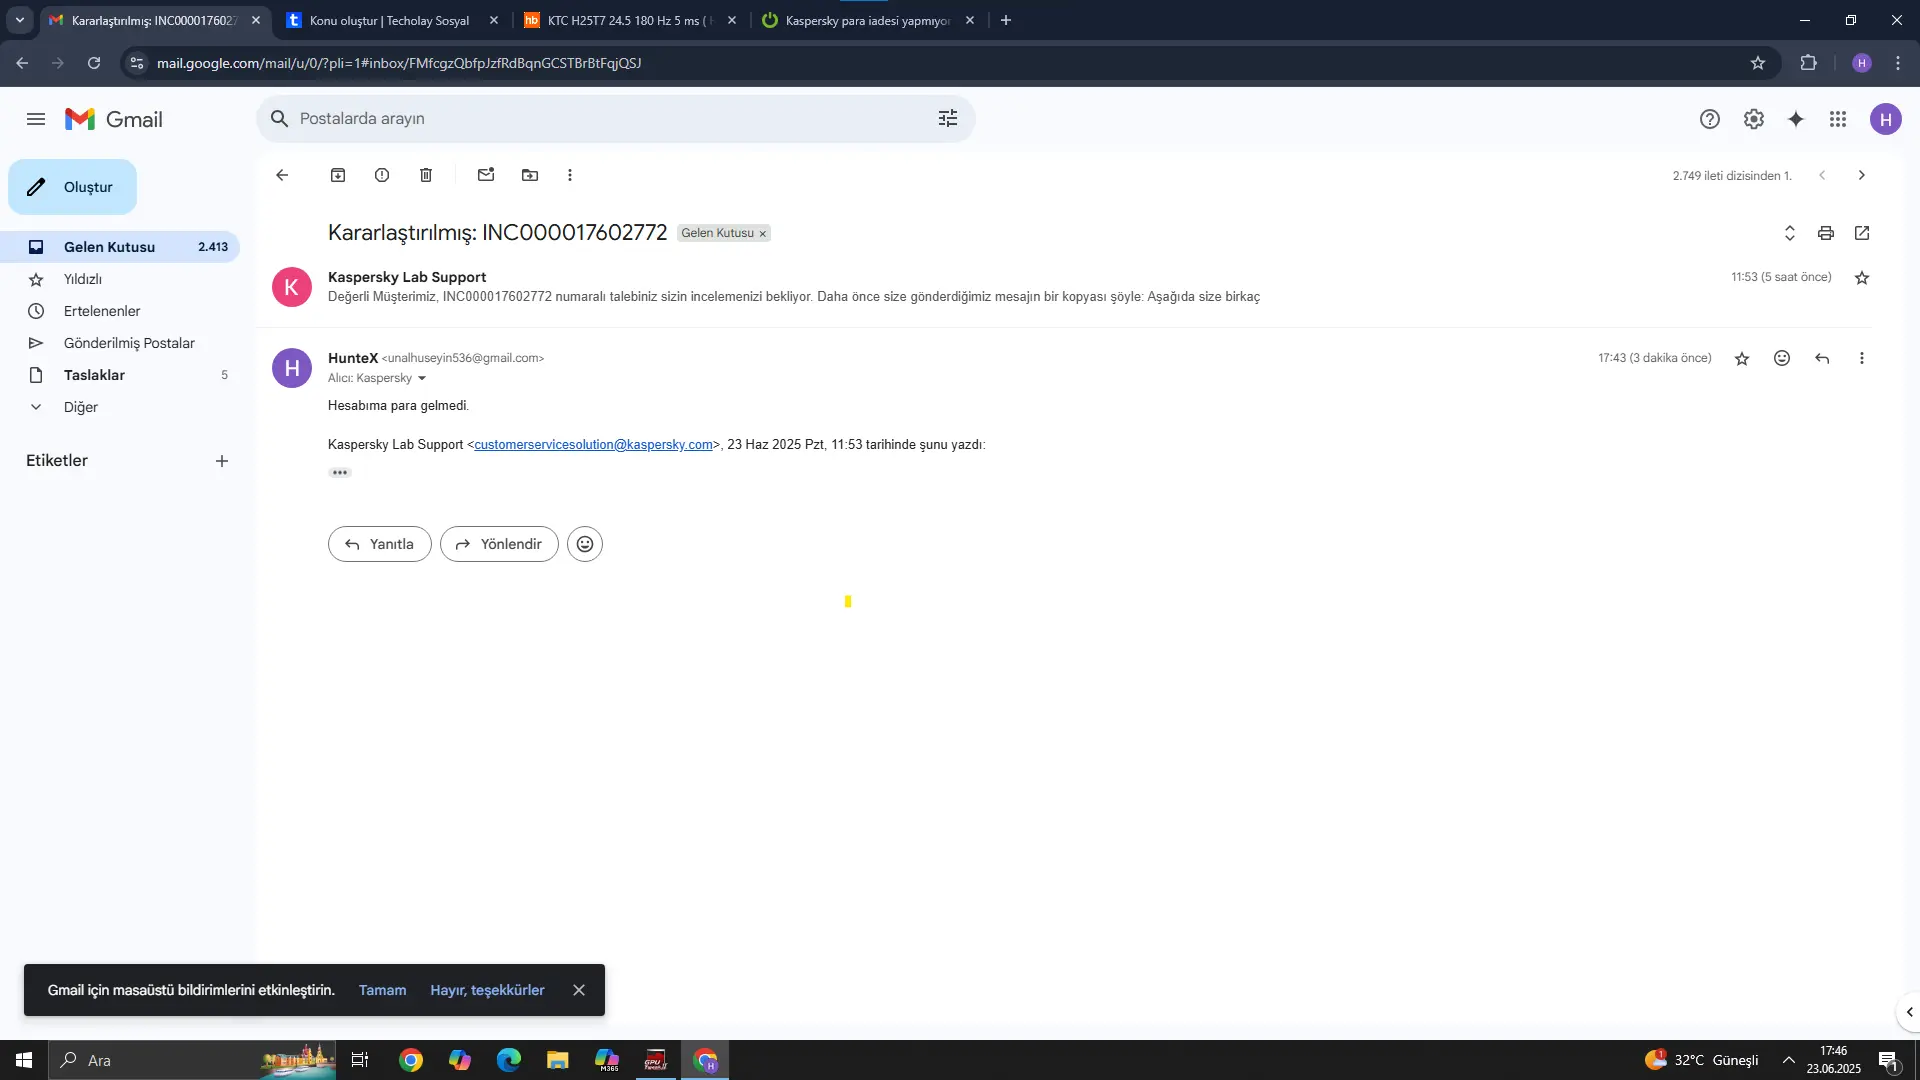Open the Windows notification center

click(1889, 1060)
